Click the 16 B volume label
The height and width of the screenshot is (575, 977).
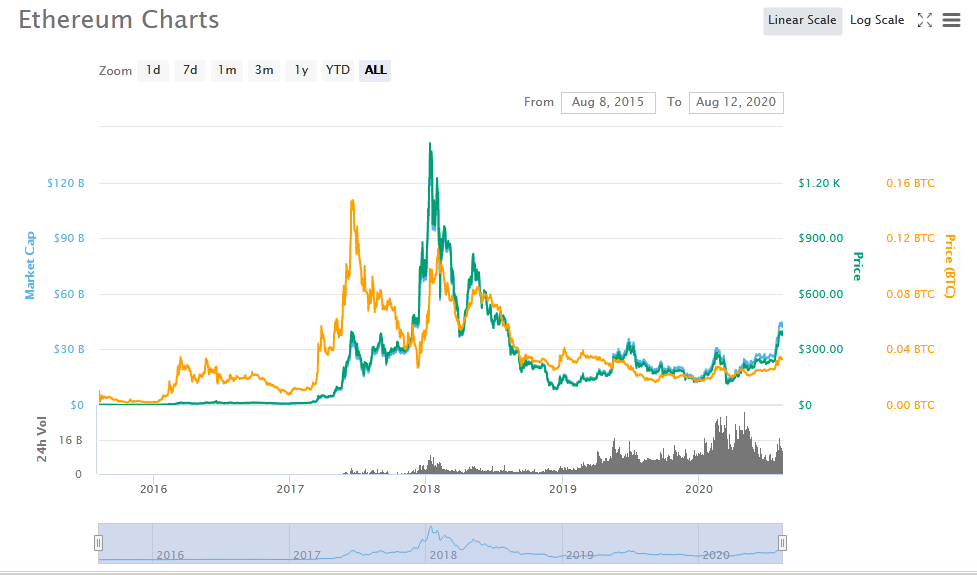pyautogui.click(x=70, y=440)
